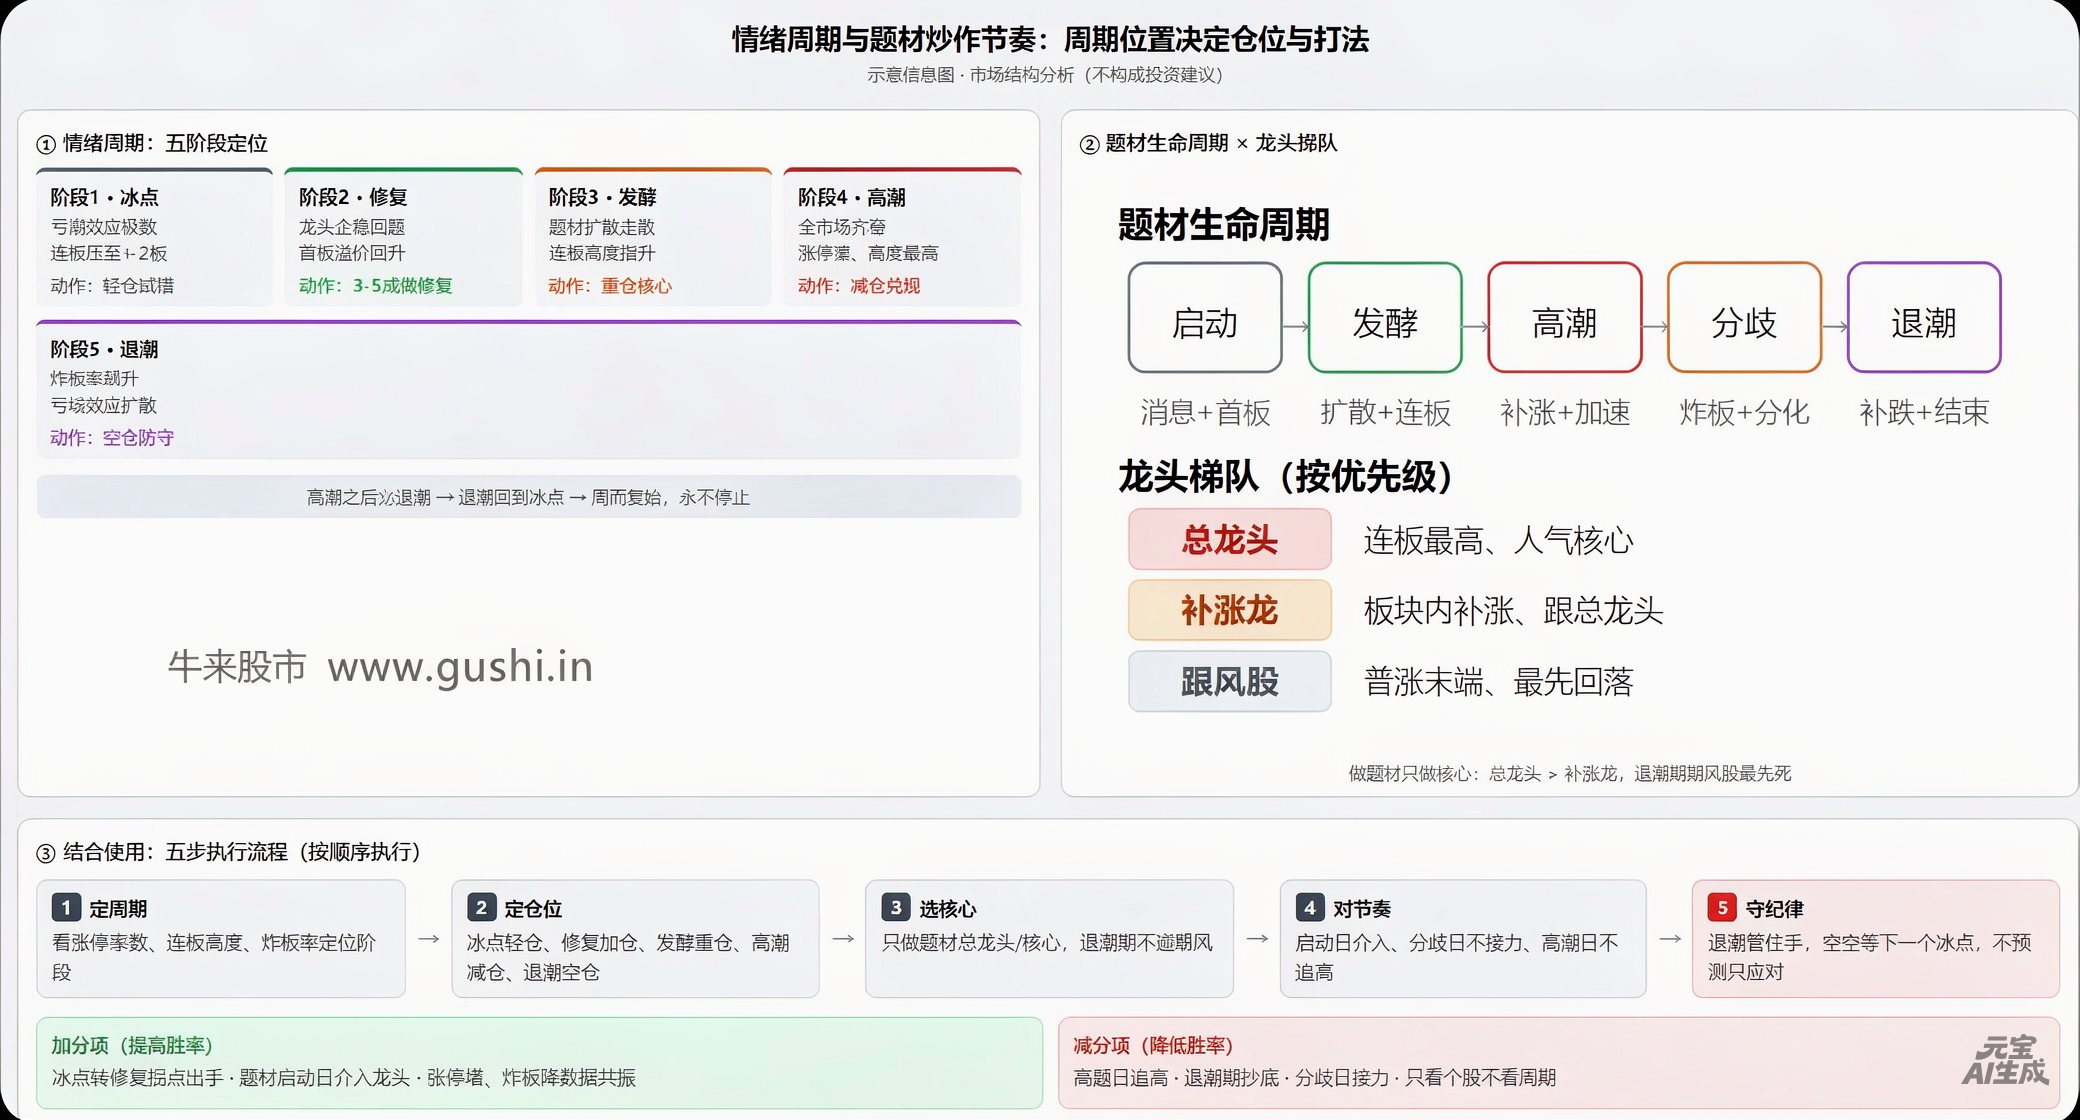2080x1120 pixels.
Task: Click the 发酵 lifecycle box
Action: (x=1385, y=318)
